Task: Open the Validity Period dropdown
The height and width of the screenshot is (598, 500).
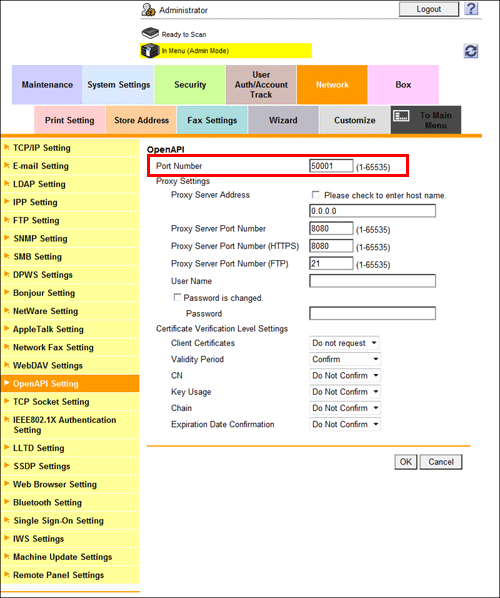Action: (345, 359)
